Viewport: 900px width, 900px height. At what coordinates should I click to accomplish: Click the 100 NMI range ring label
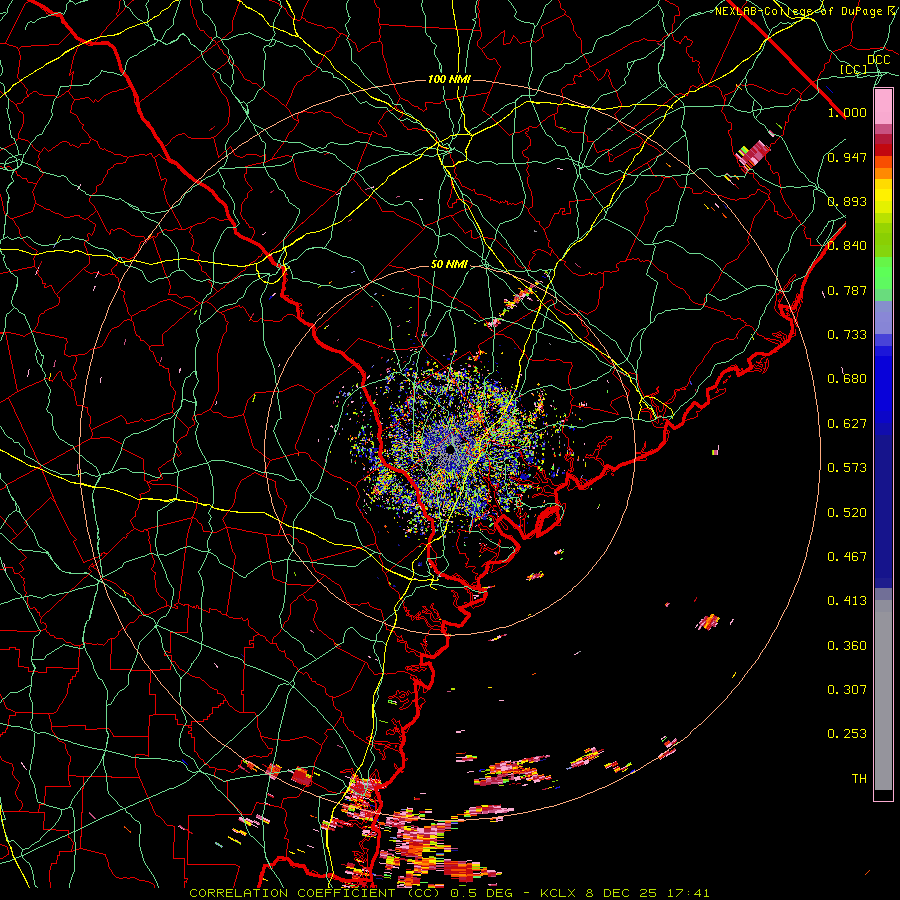[x=449, y=79]
